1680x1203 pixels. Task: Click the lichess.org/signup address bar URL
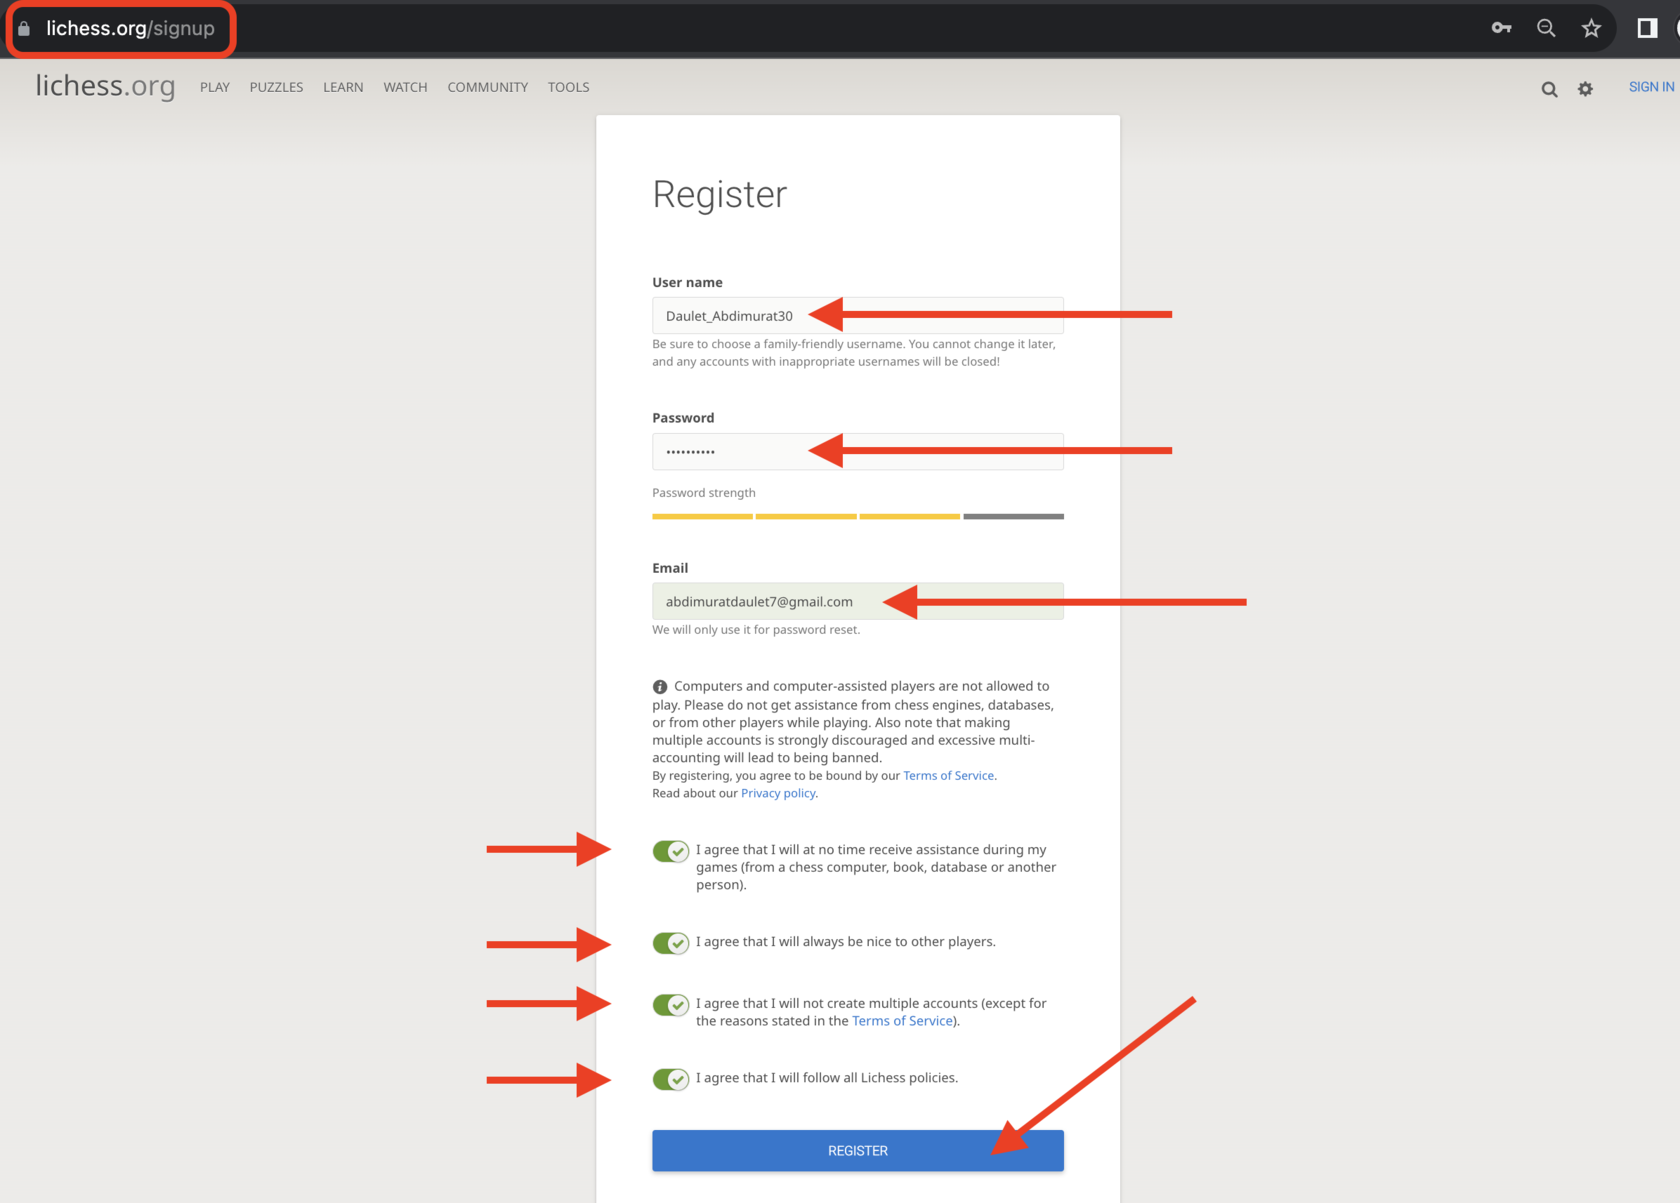coord(130,28)
